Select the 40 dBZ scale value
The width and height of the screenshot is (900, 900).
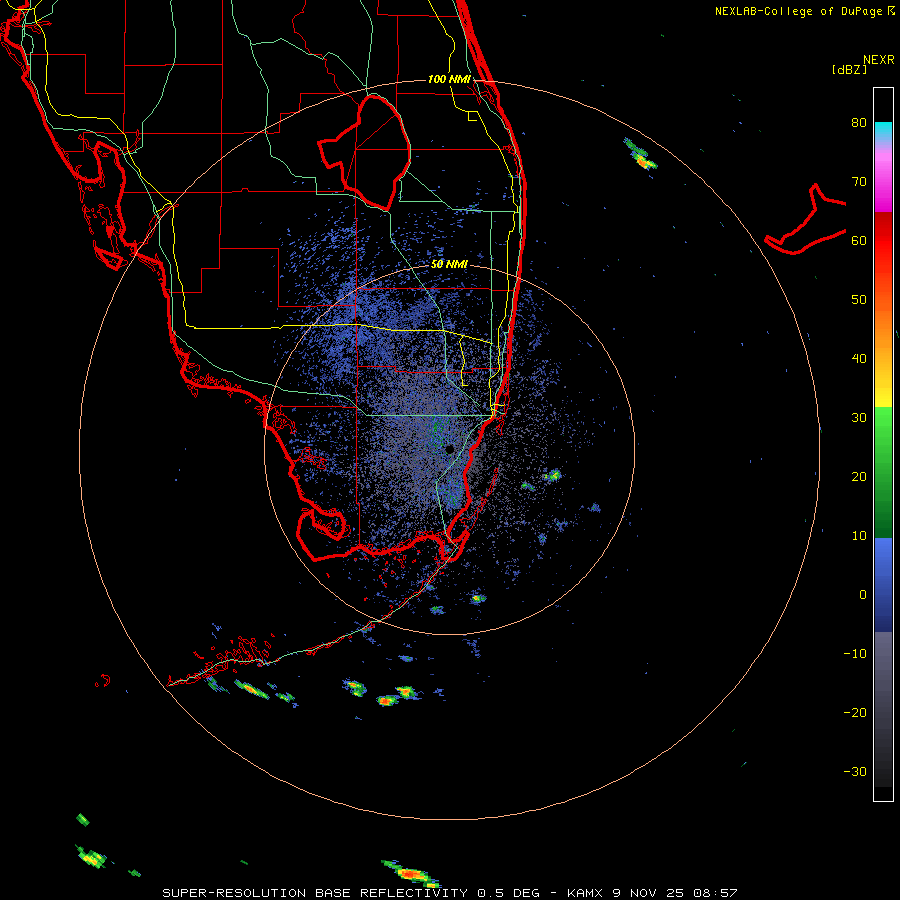pyautogui.click(x=859, y=359)
